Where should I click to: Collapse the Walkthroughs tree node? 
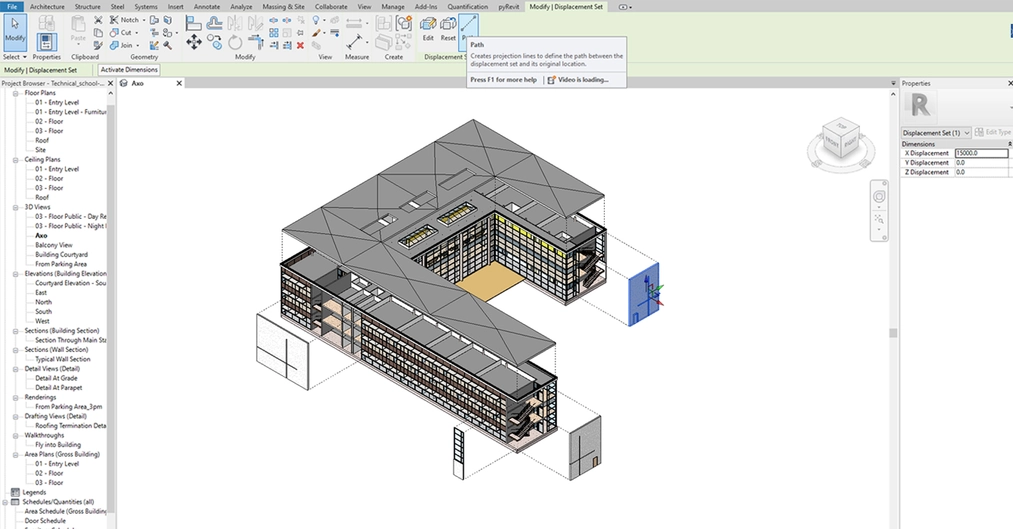(x=16, y=435)
